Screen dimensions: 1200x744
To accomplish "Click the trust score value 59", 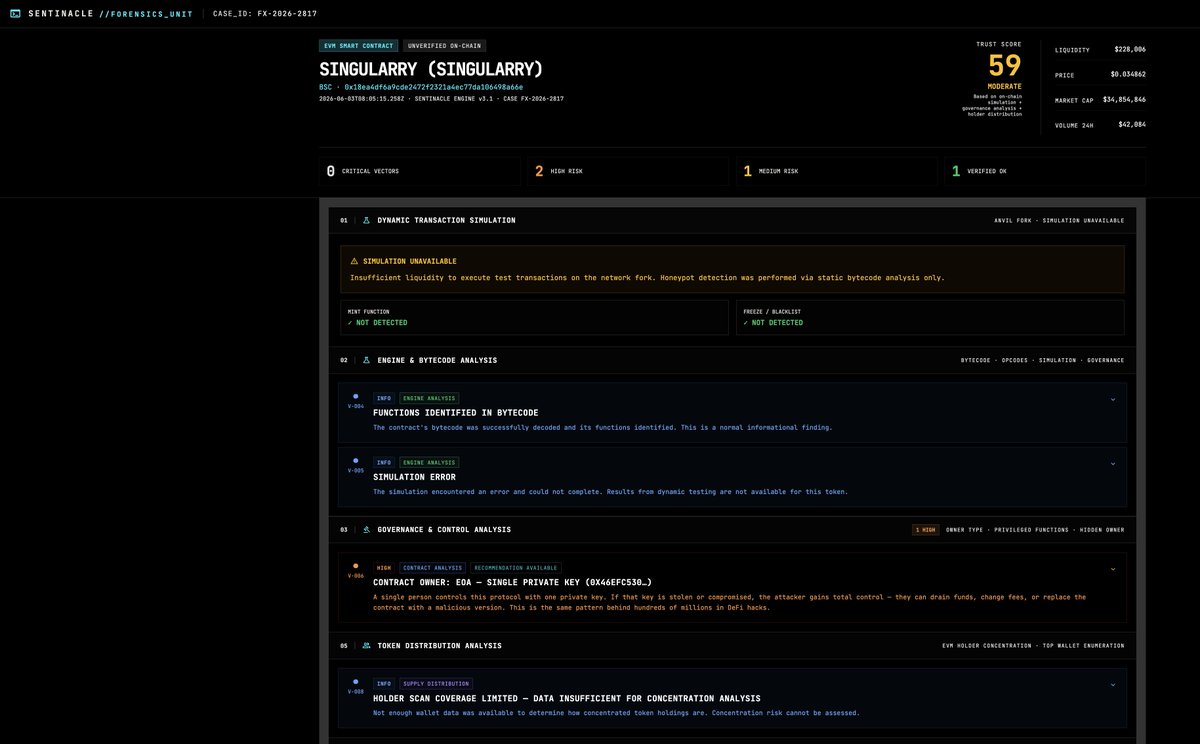I will (x=1005, y=66).
